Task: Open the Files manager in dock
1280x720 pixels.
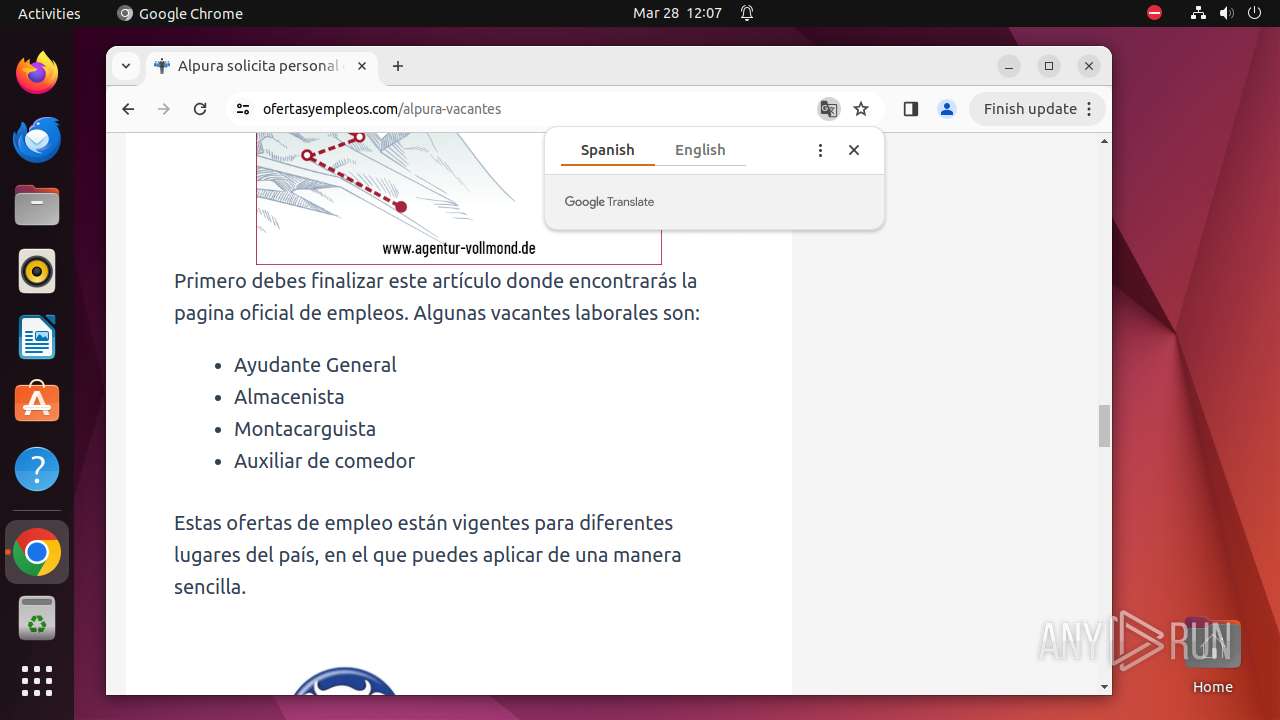Action: tap(37, 205)
